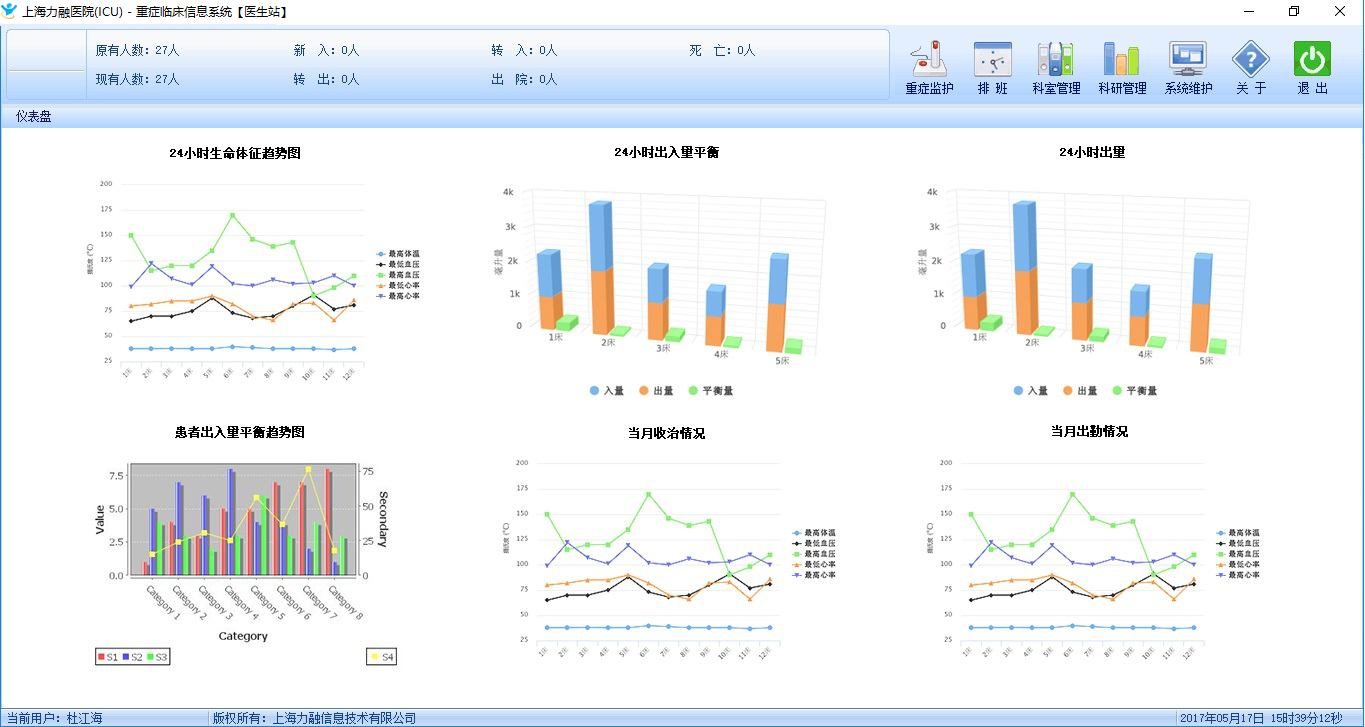This screenshot has width=1365, height=727.
Task: Click the yellow S4 legend swatch
Action: [x=376, y=657]
